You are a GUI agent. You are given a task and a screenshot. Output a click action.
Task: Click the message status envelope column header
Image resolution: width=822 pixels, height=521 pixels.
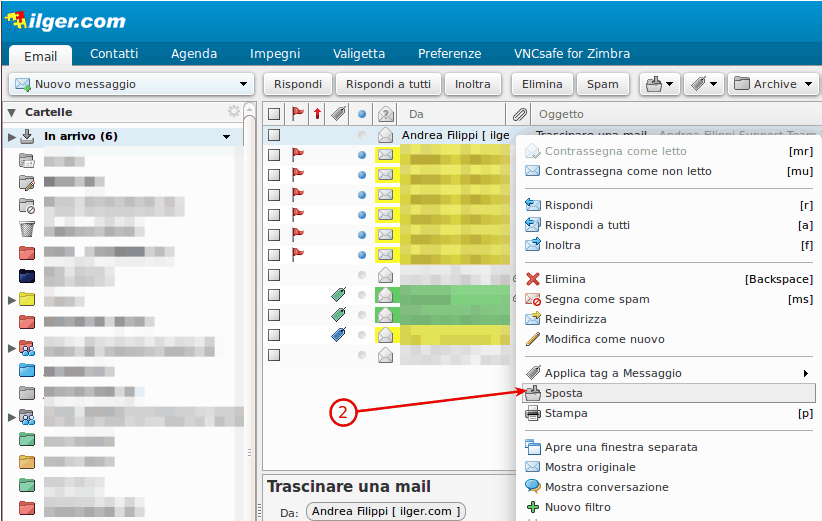tap(385, 114)
